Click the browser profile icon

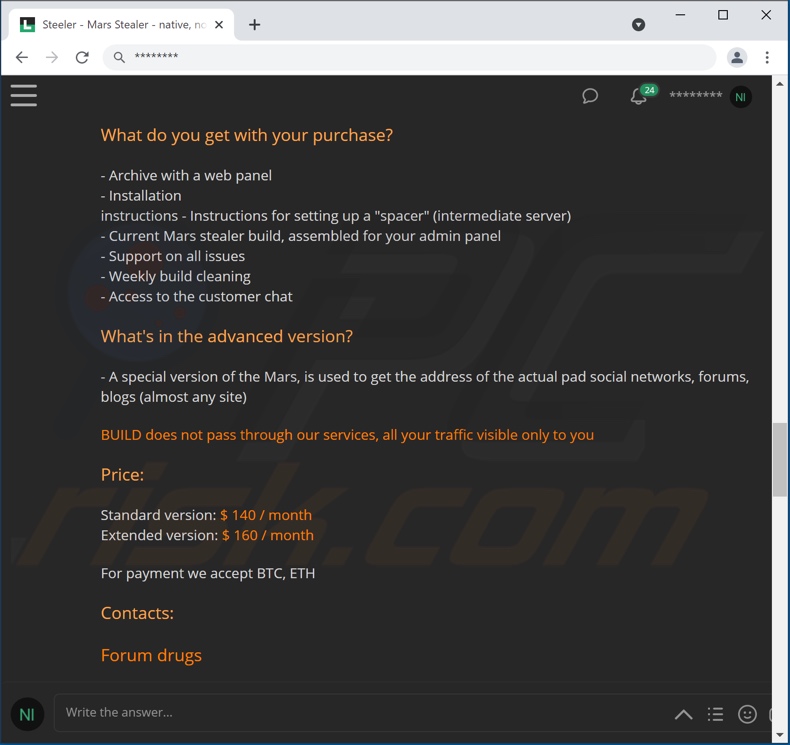(x=737, y=57)
